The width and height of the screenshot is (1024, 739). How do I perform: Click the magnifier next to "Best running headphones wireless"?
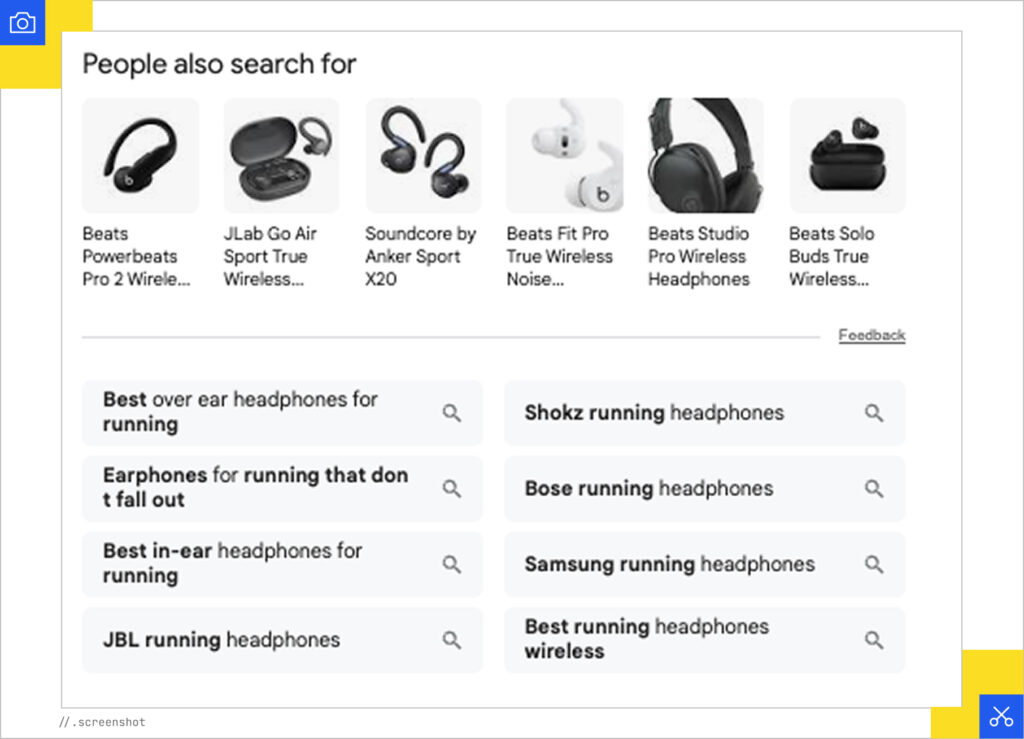875,640
